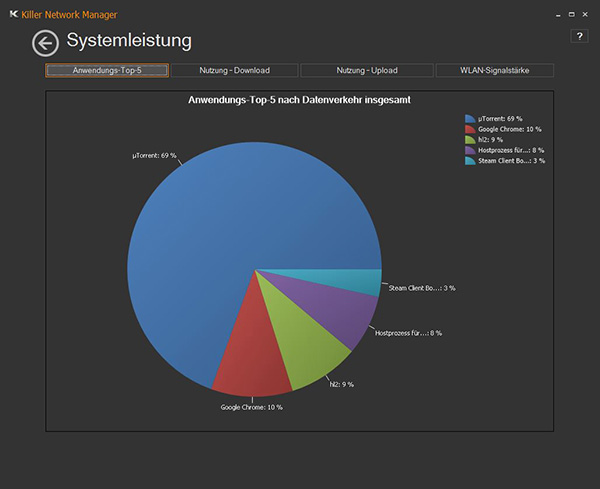Click the purple Hostprozess legend swatch
The image size is (600, 489).
470,150
